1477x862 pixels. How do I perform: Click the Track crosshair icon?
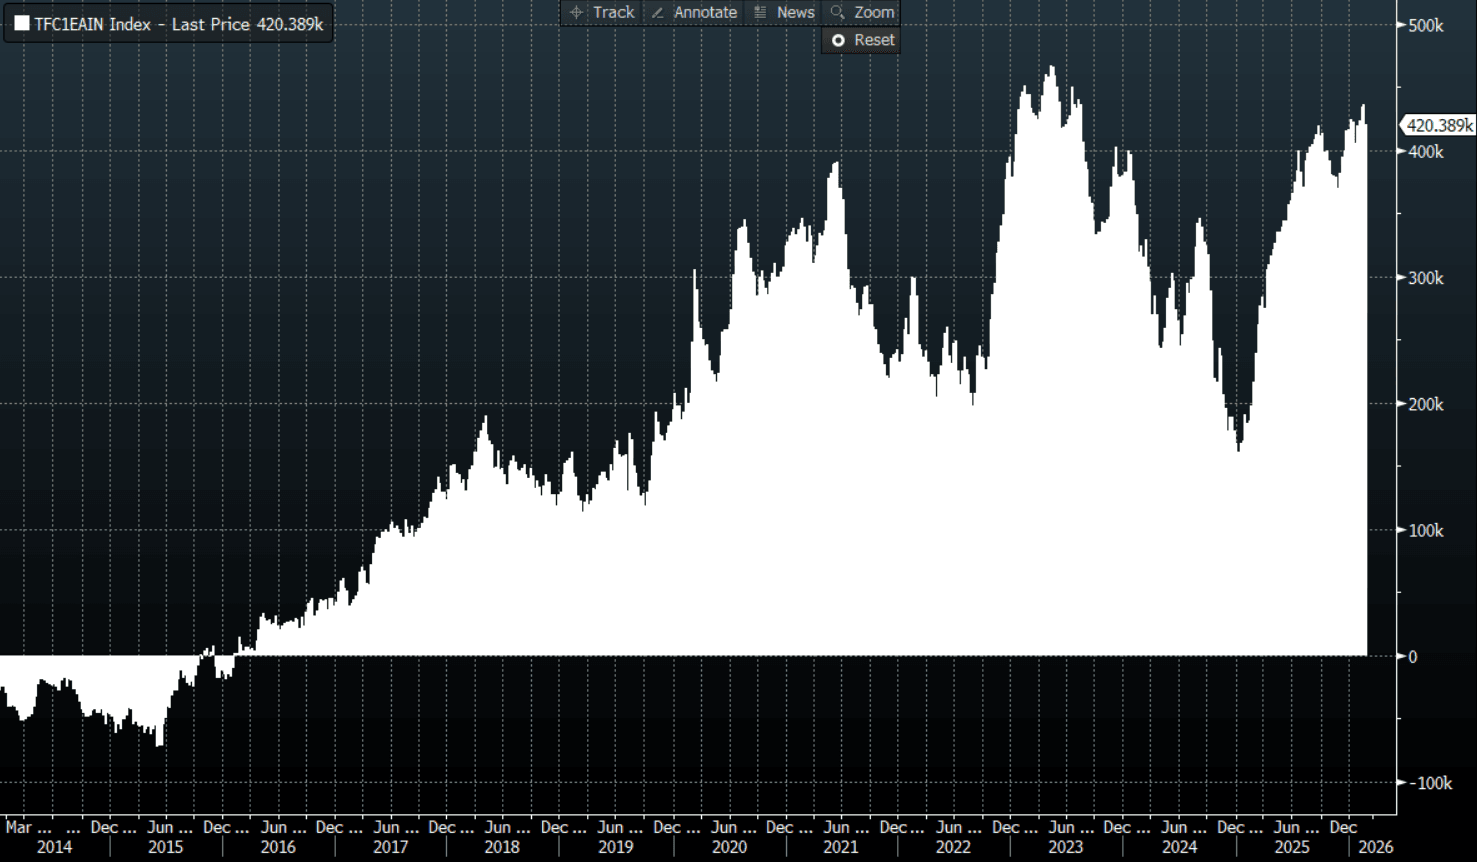point(576,12)
